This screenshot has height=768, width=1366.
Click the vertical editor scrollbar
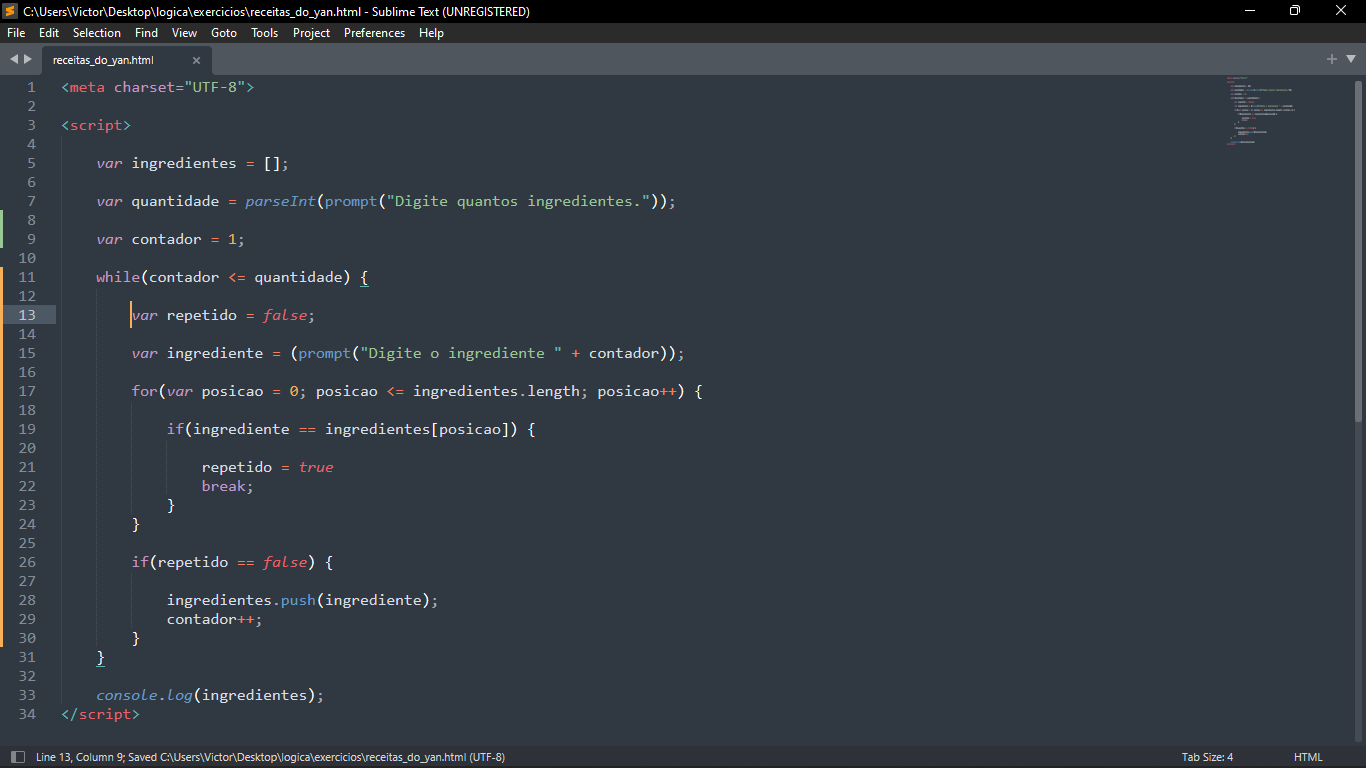coord(1358,250)
